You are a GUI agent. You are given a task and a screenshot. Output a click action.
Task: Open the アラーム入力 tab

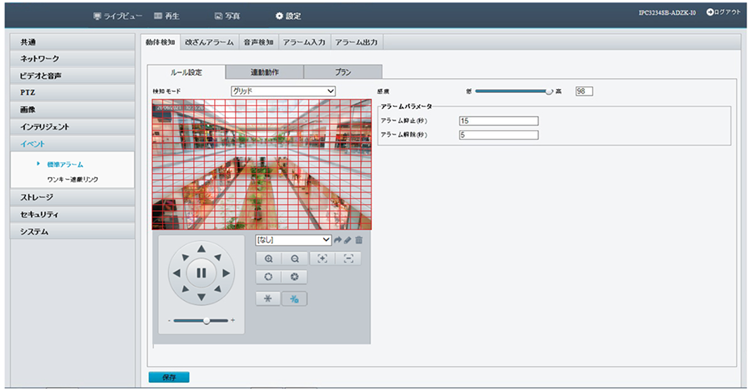tap(304, 42)
